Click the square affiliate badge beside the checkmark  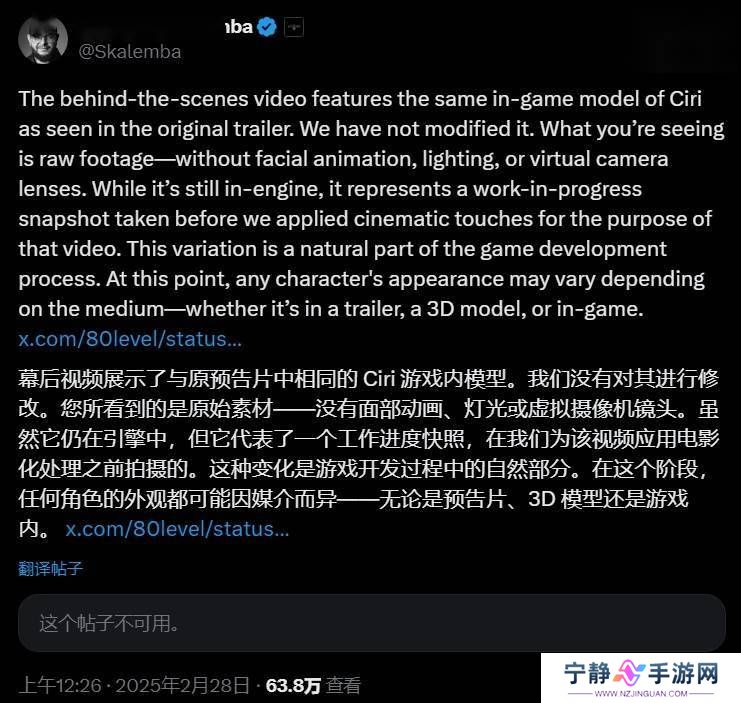pos(293,27)
